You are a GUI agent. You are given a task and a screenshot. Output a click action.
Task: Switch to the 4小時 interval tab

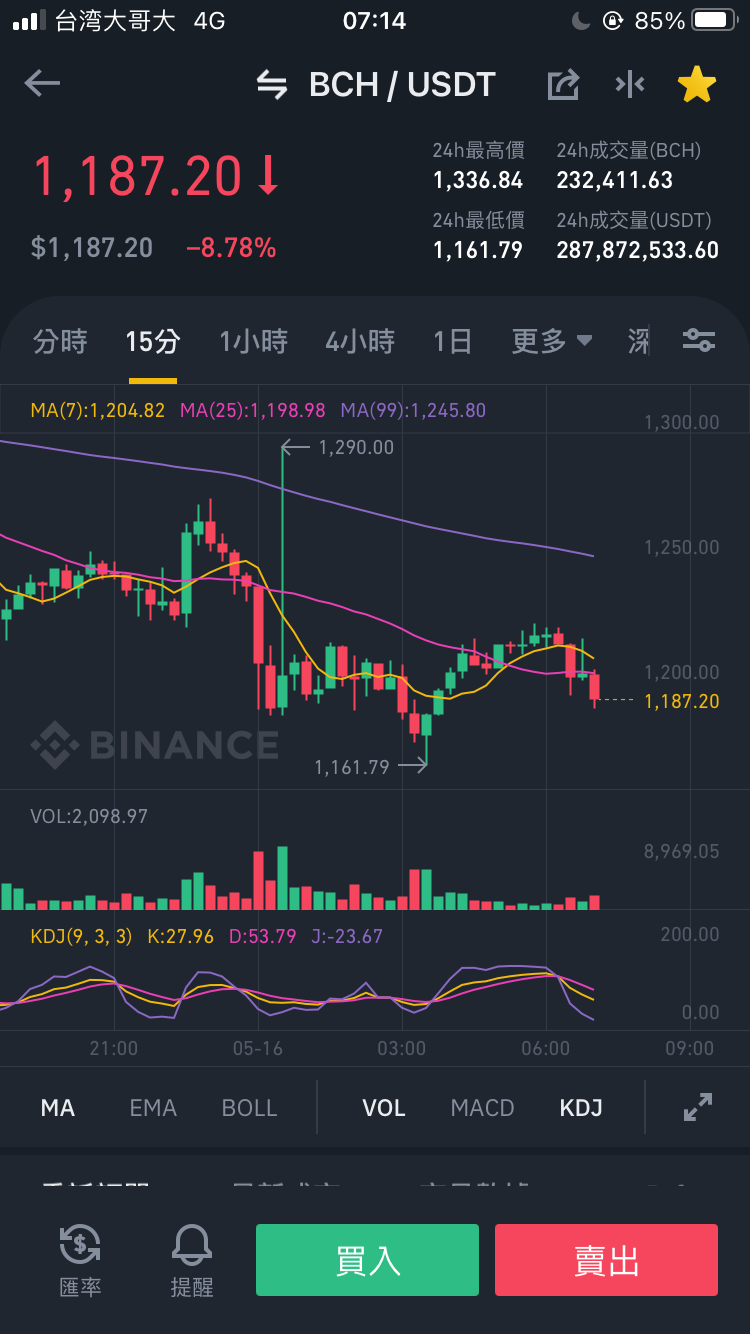(x=360, y=342)
